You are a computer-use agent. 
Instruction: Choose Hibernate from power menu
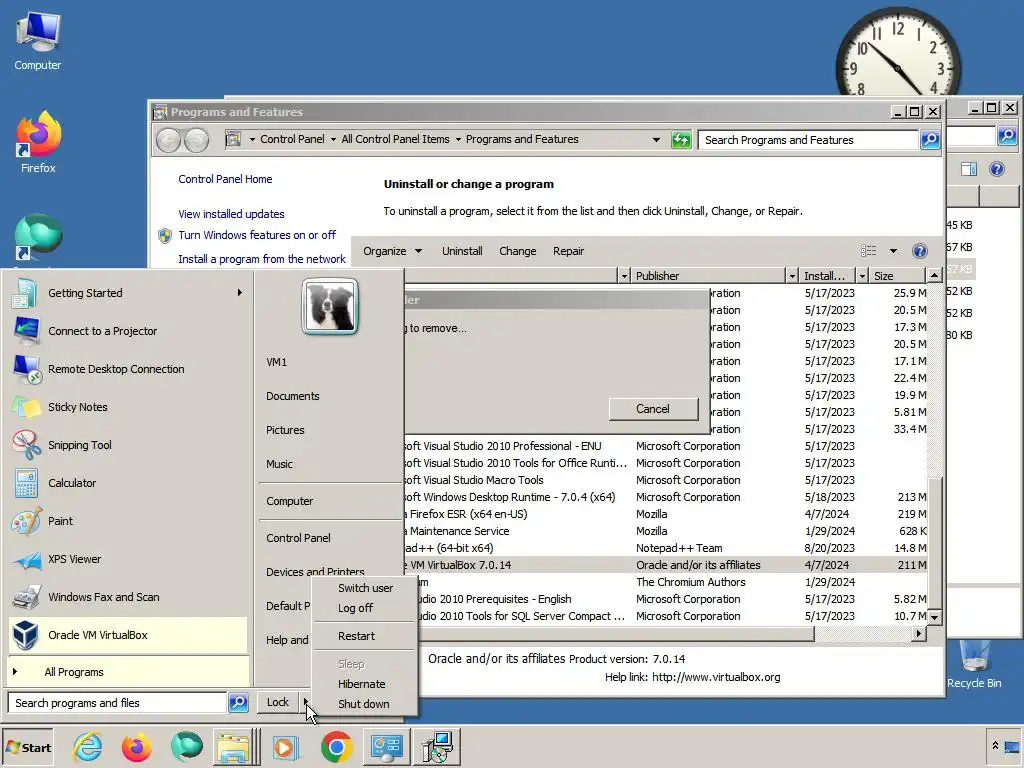(361, 684)
